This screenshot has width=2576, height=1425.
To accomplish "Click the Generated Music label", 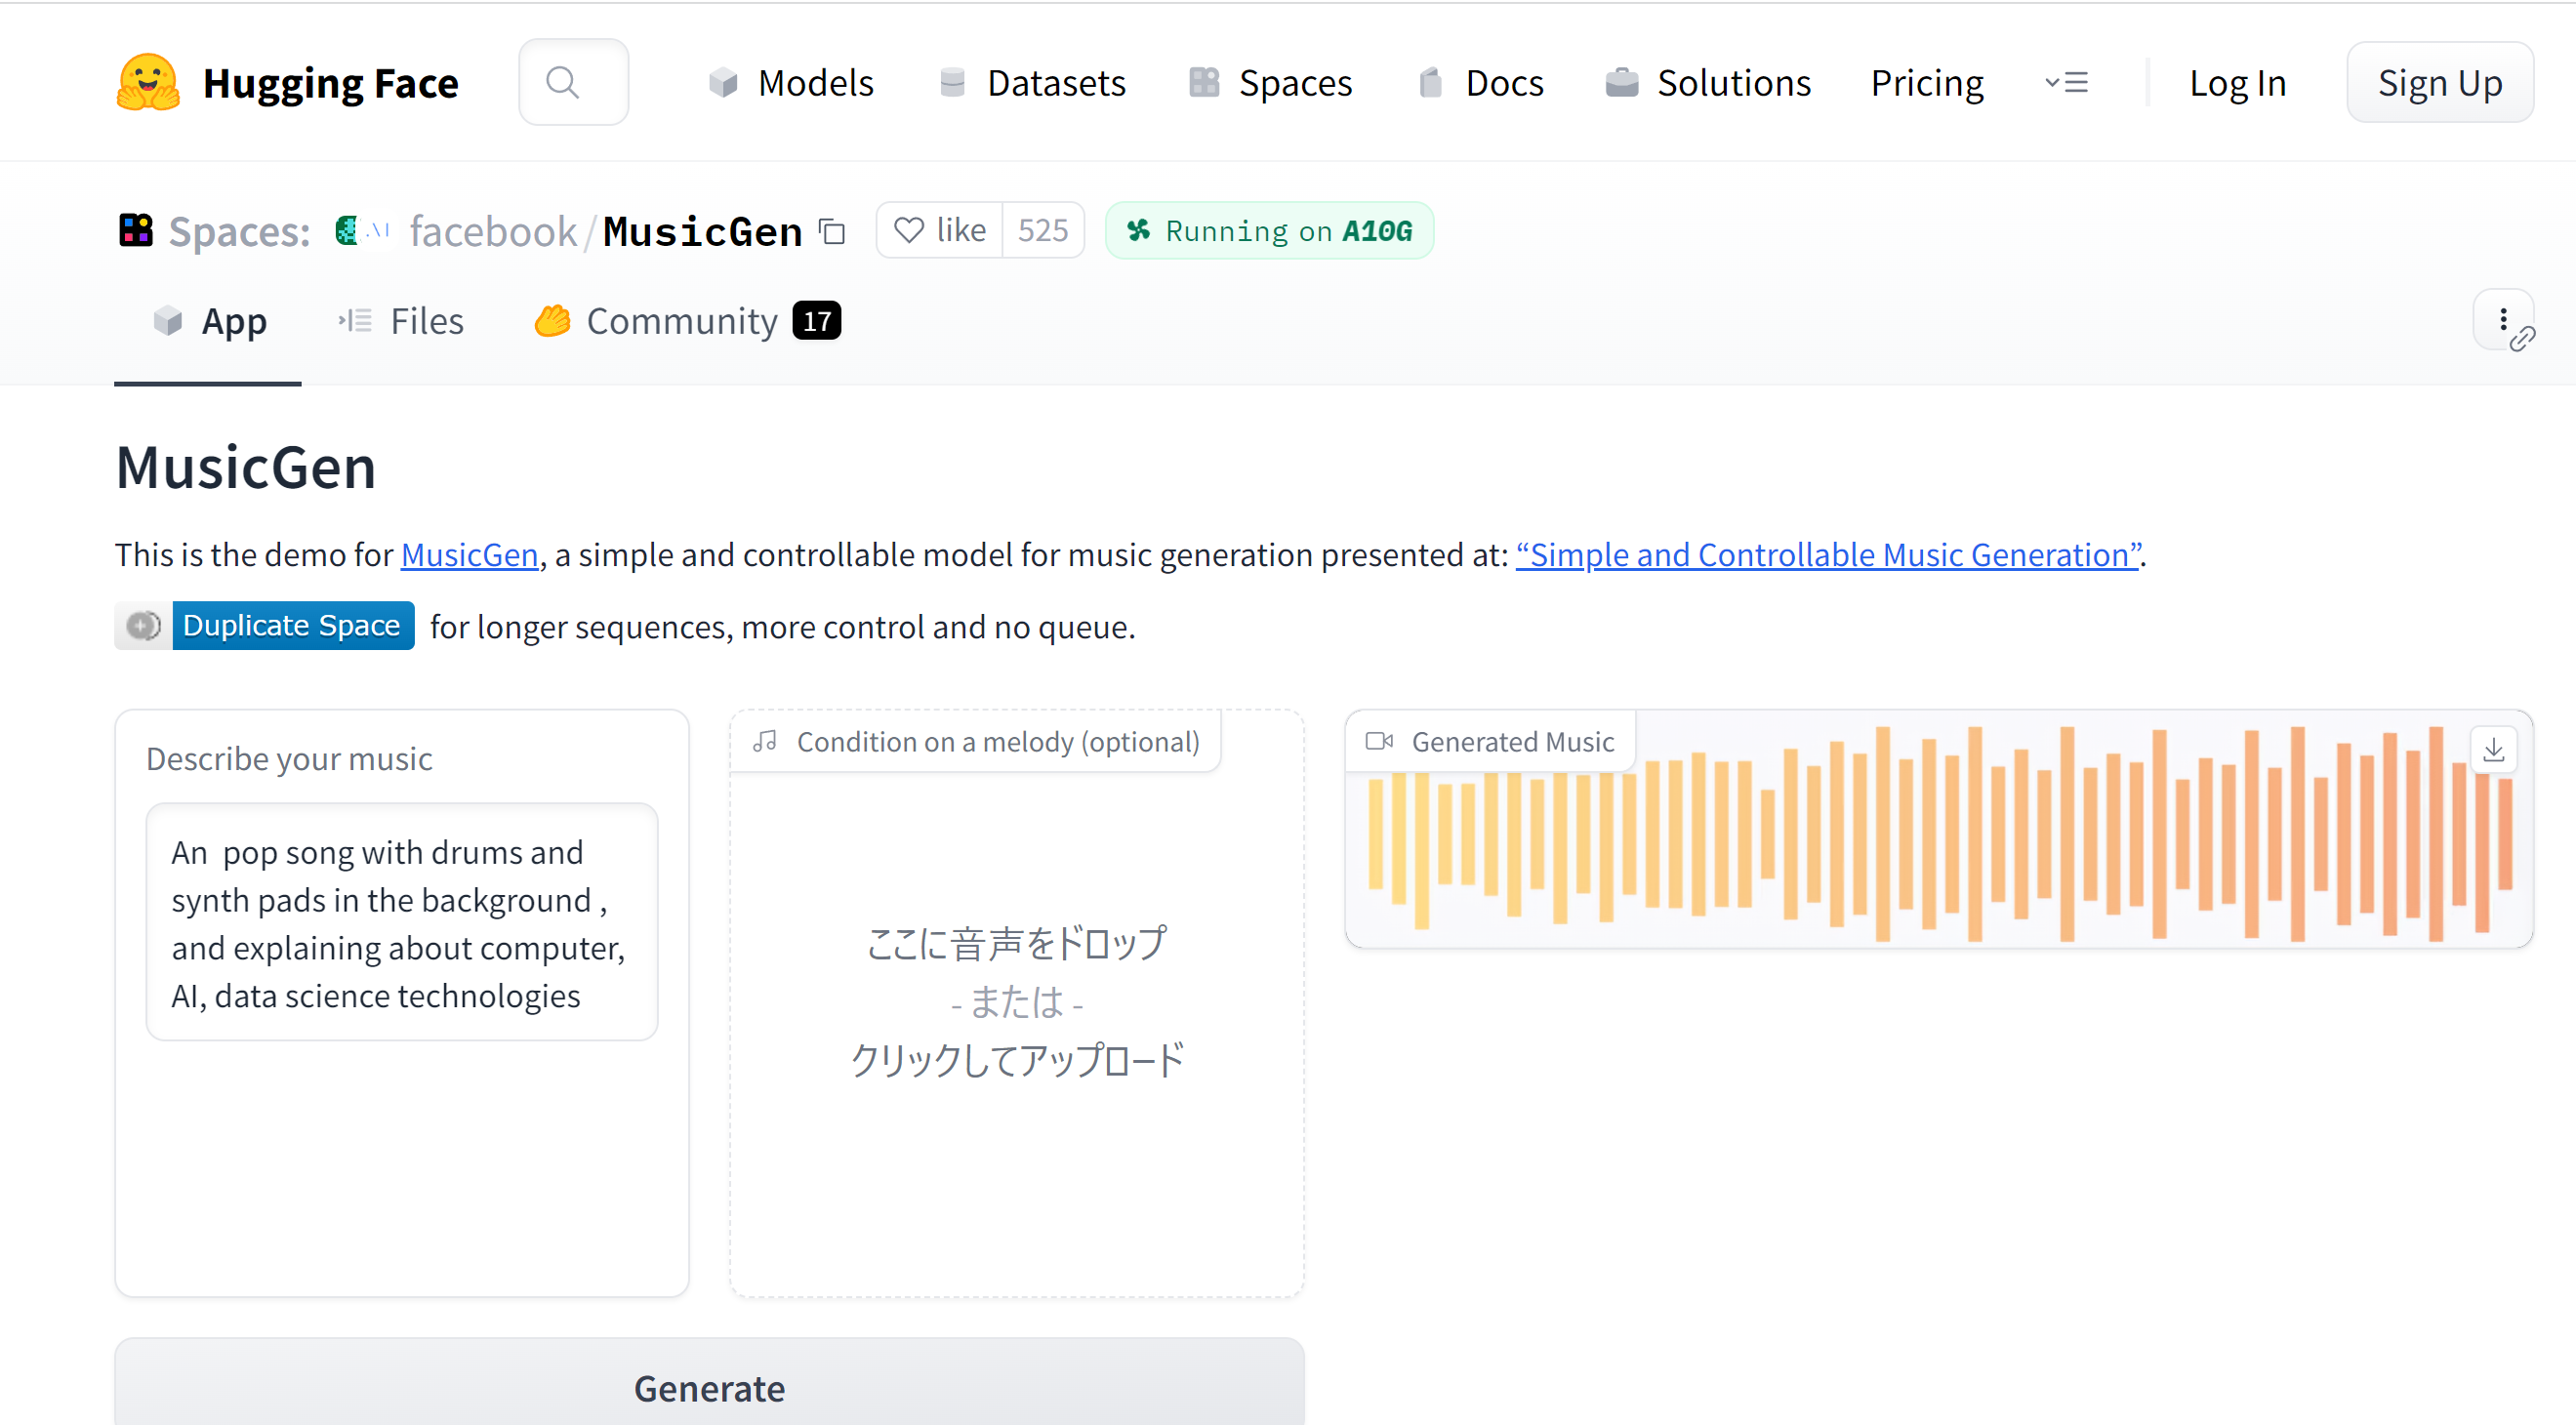I will click(1513, 742).
